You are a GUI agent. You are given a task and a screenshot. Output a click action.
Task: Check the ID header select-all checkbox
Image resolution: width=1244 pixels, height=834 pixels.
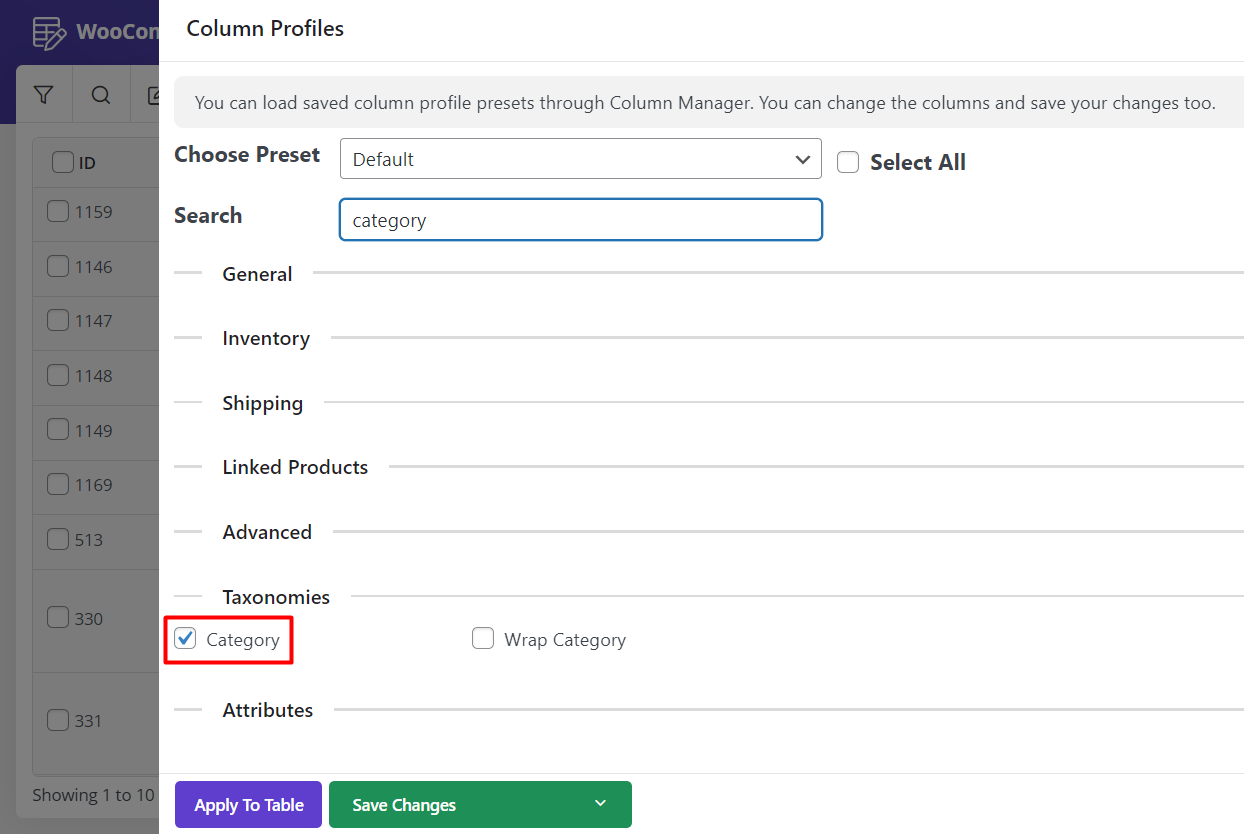point(62,162)
